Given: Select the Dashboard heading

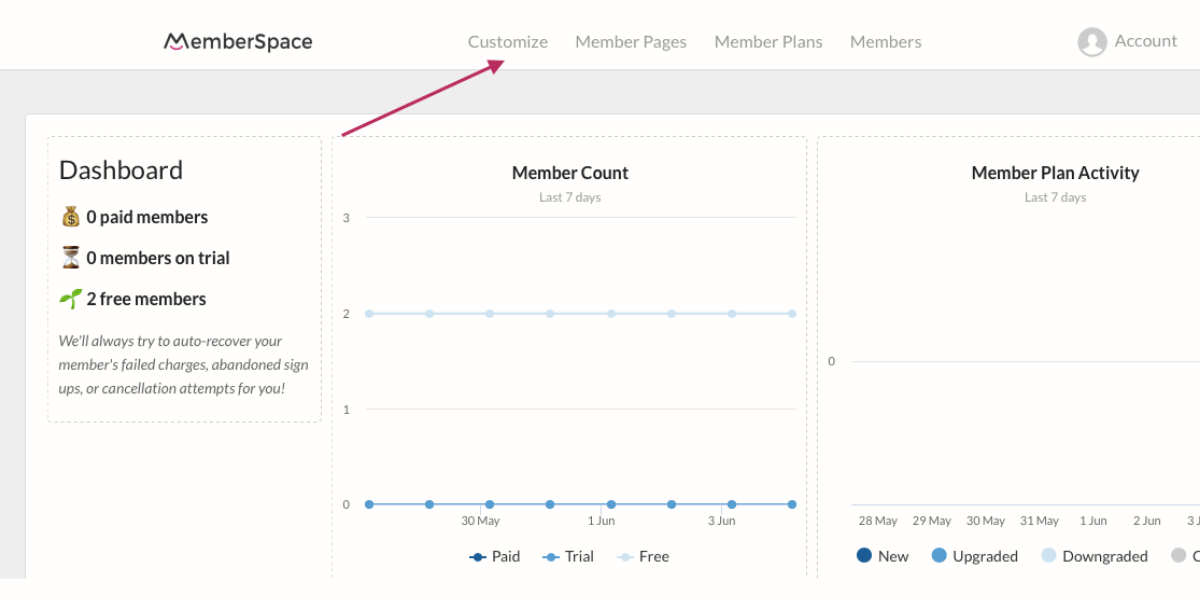Looking at the screenshot, I should 121,170.
